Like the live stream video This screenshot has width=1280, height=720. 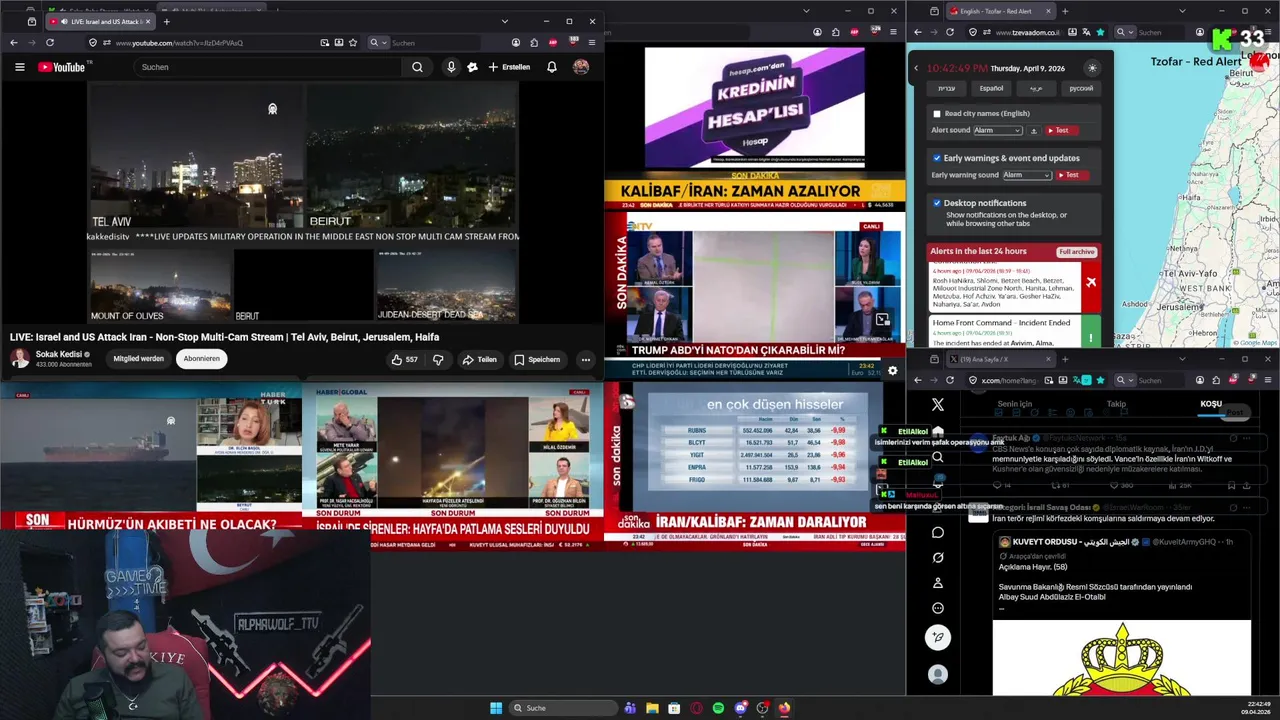pos(404,359)
